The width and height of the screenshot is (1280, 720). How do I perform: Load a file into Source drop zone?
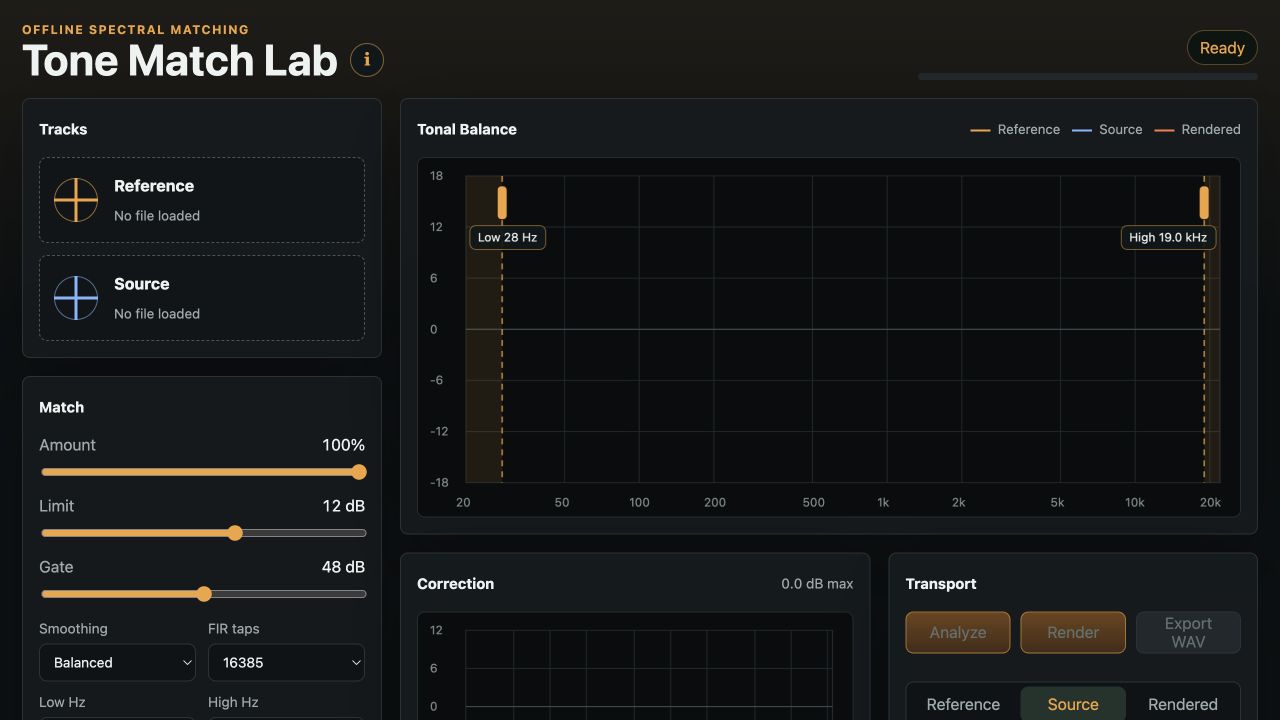tap(202, 298)
